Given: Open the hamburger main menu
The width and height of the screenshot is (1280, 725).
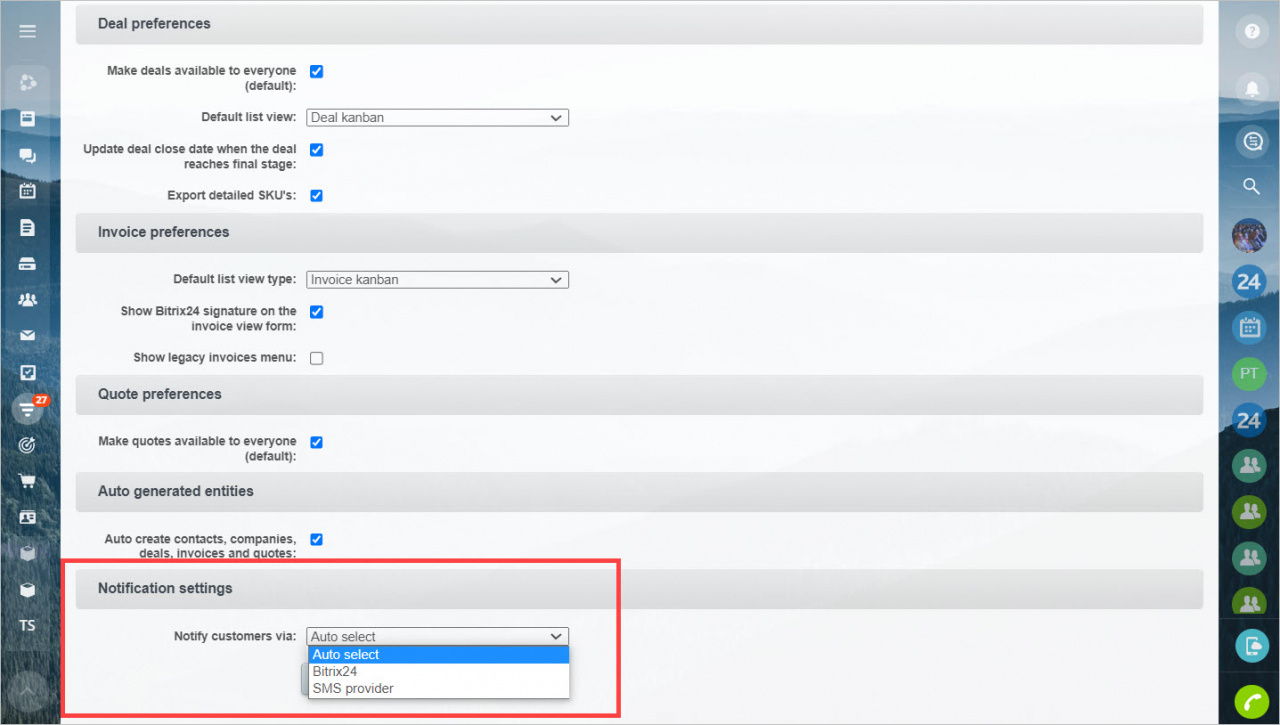Looking at the screenshot, I should coord(28,31).
